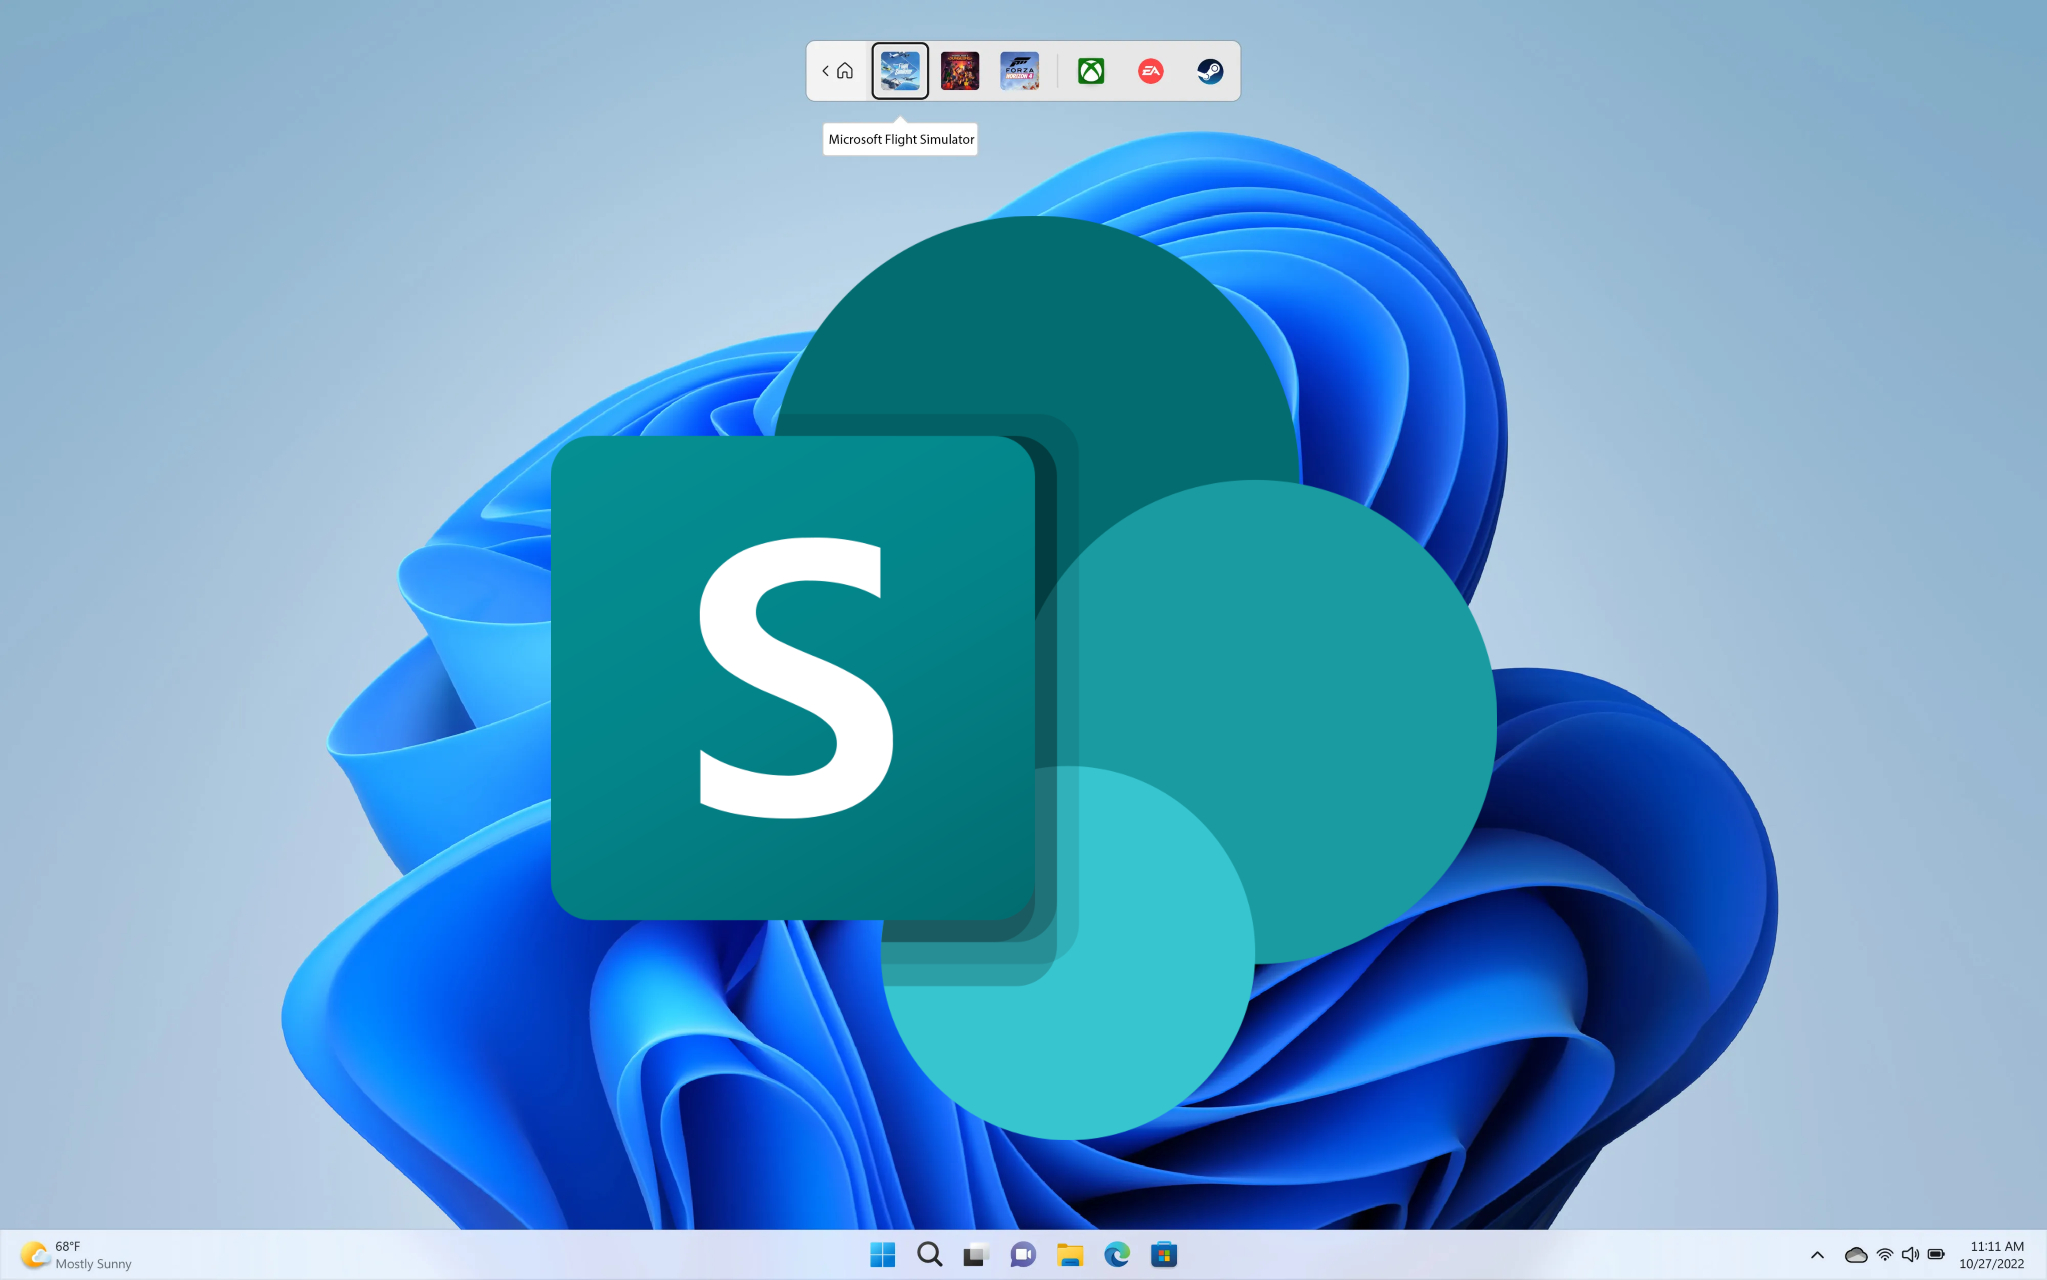Screen dimensions: 2047x1280
Task: Open the Xbox app icon
Action: click(x=1091, y=71)
